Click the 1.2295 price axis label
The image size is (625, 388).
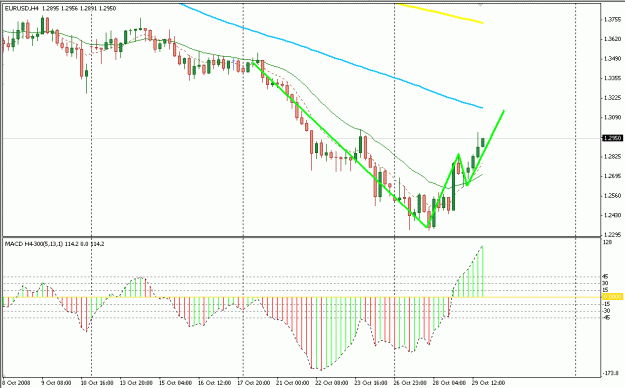point(612,234)
